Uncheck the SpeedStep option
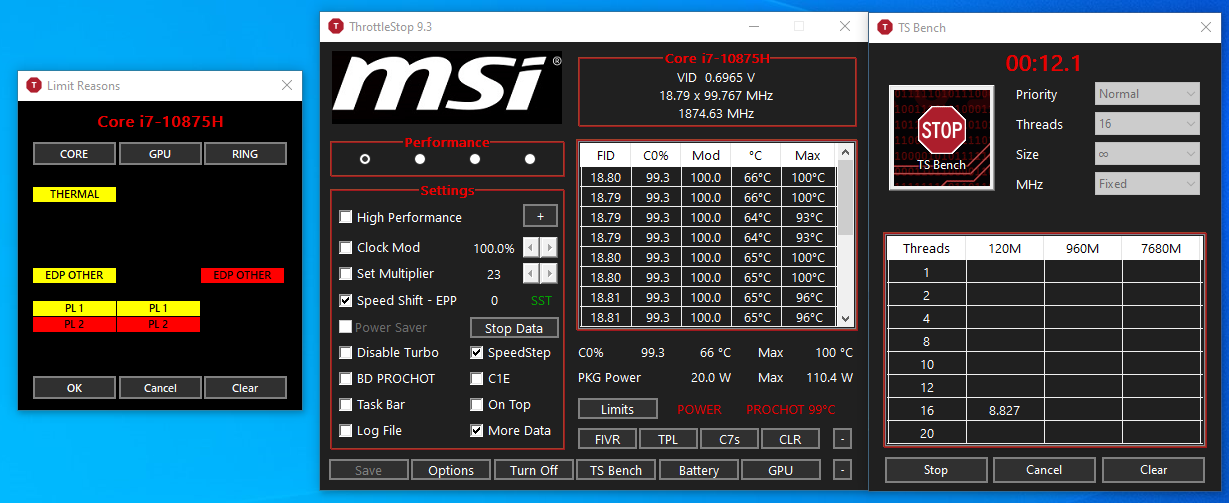1229x503 pixels. (x=477, y=353)
